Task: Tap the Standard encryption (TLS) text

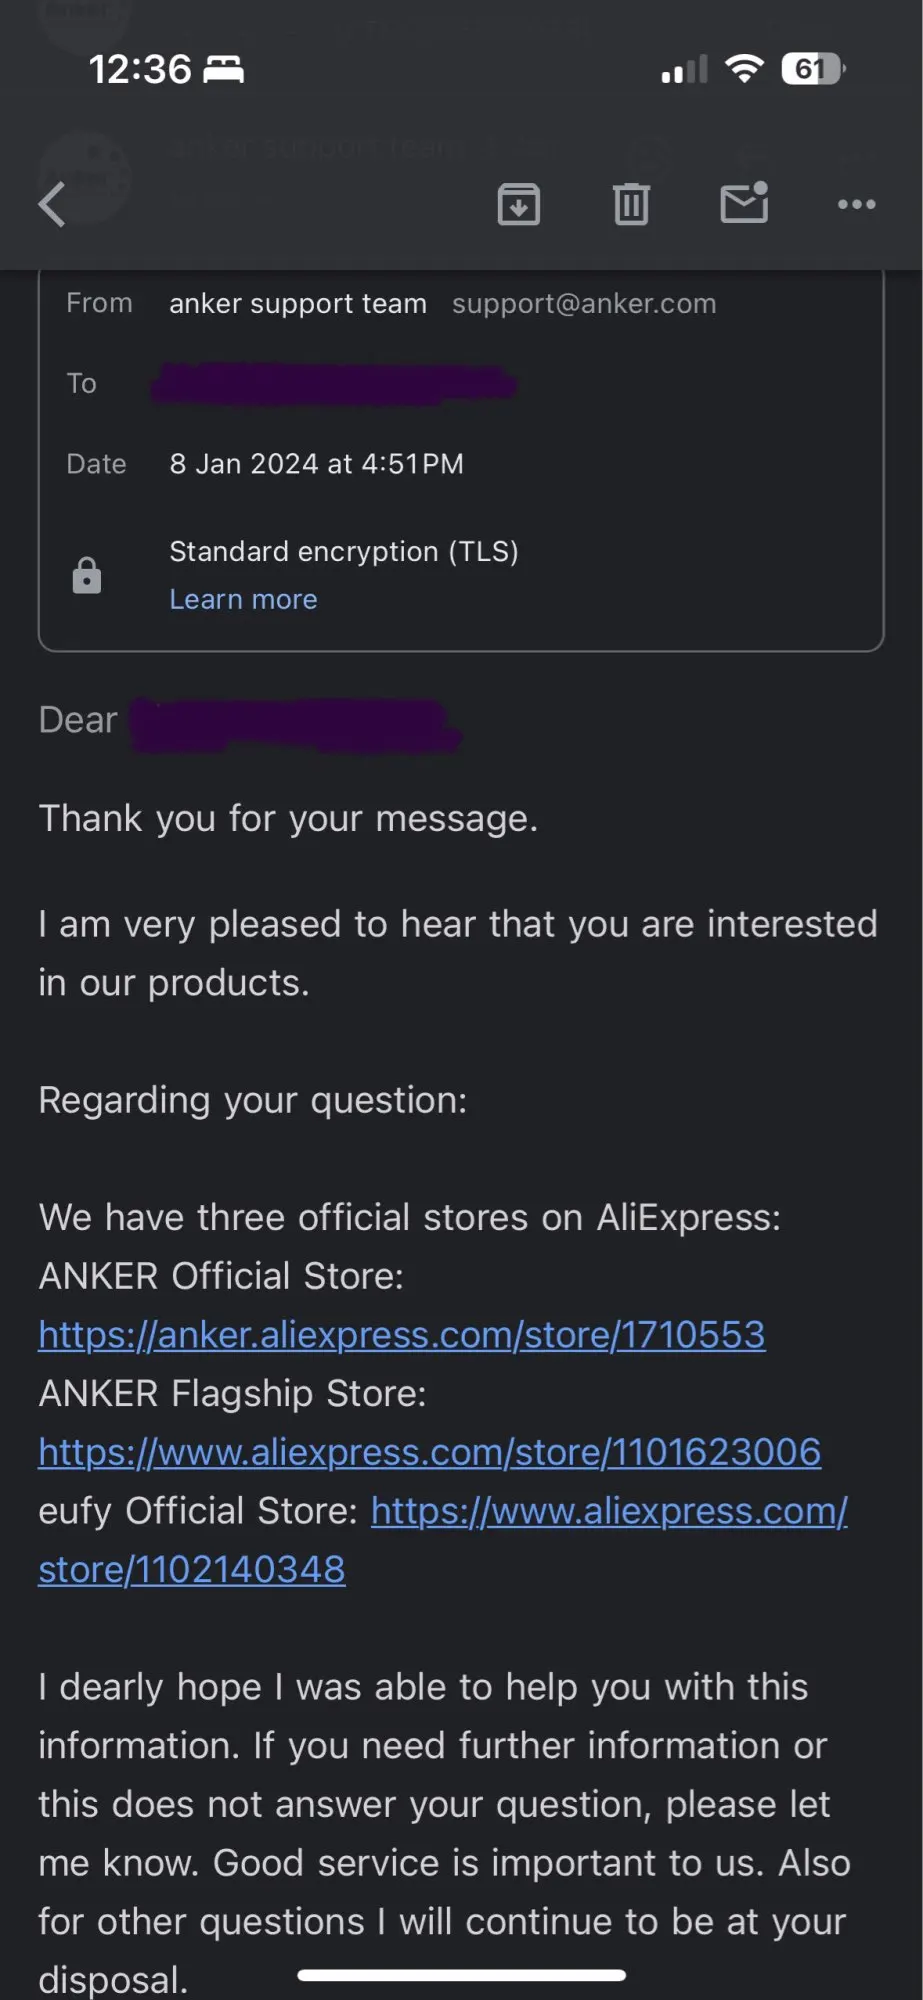Action: [344, 552]
